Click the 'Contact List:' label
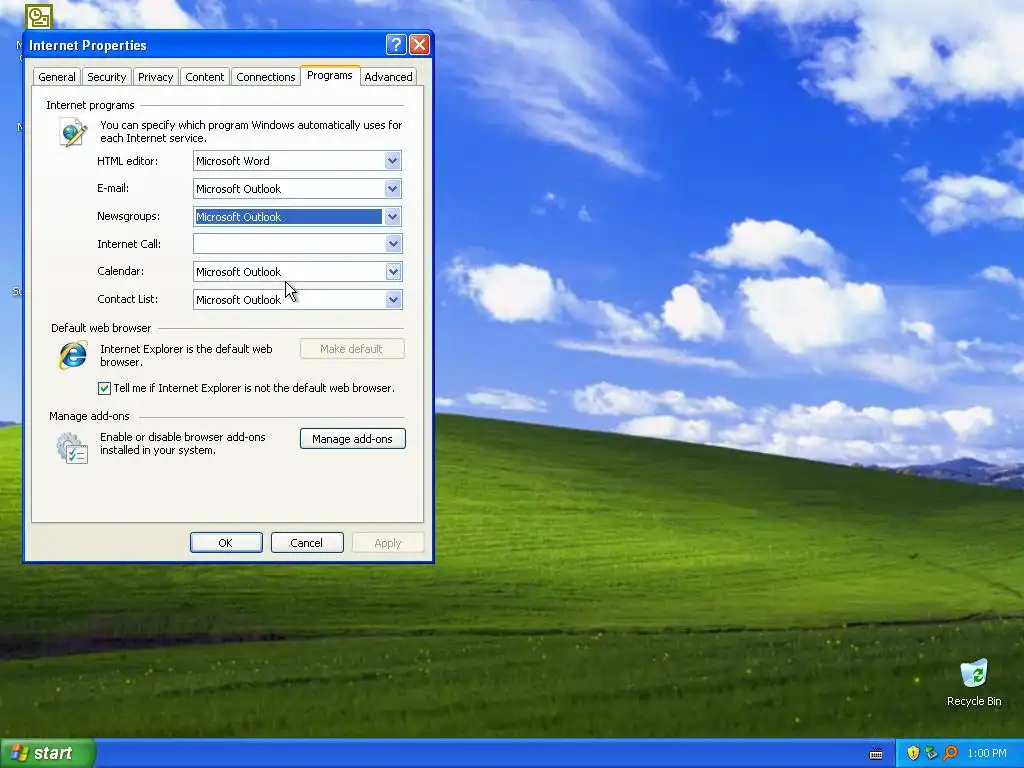The image size is (1024, 768). point(127,299)
